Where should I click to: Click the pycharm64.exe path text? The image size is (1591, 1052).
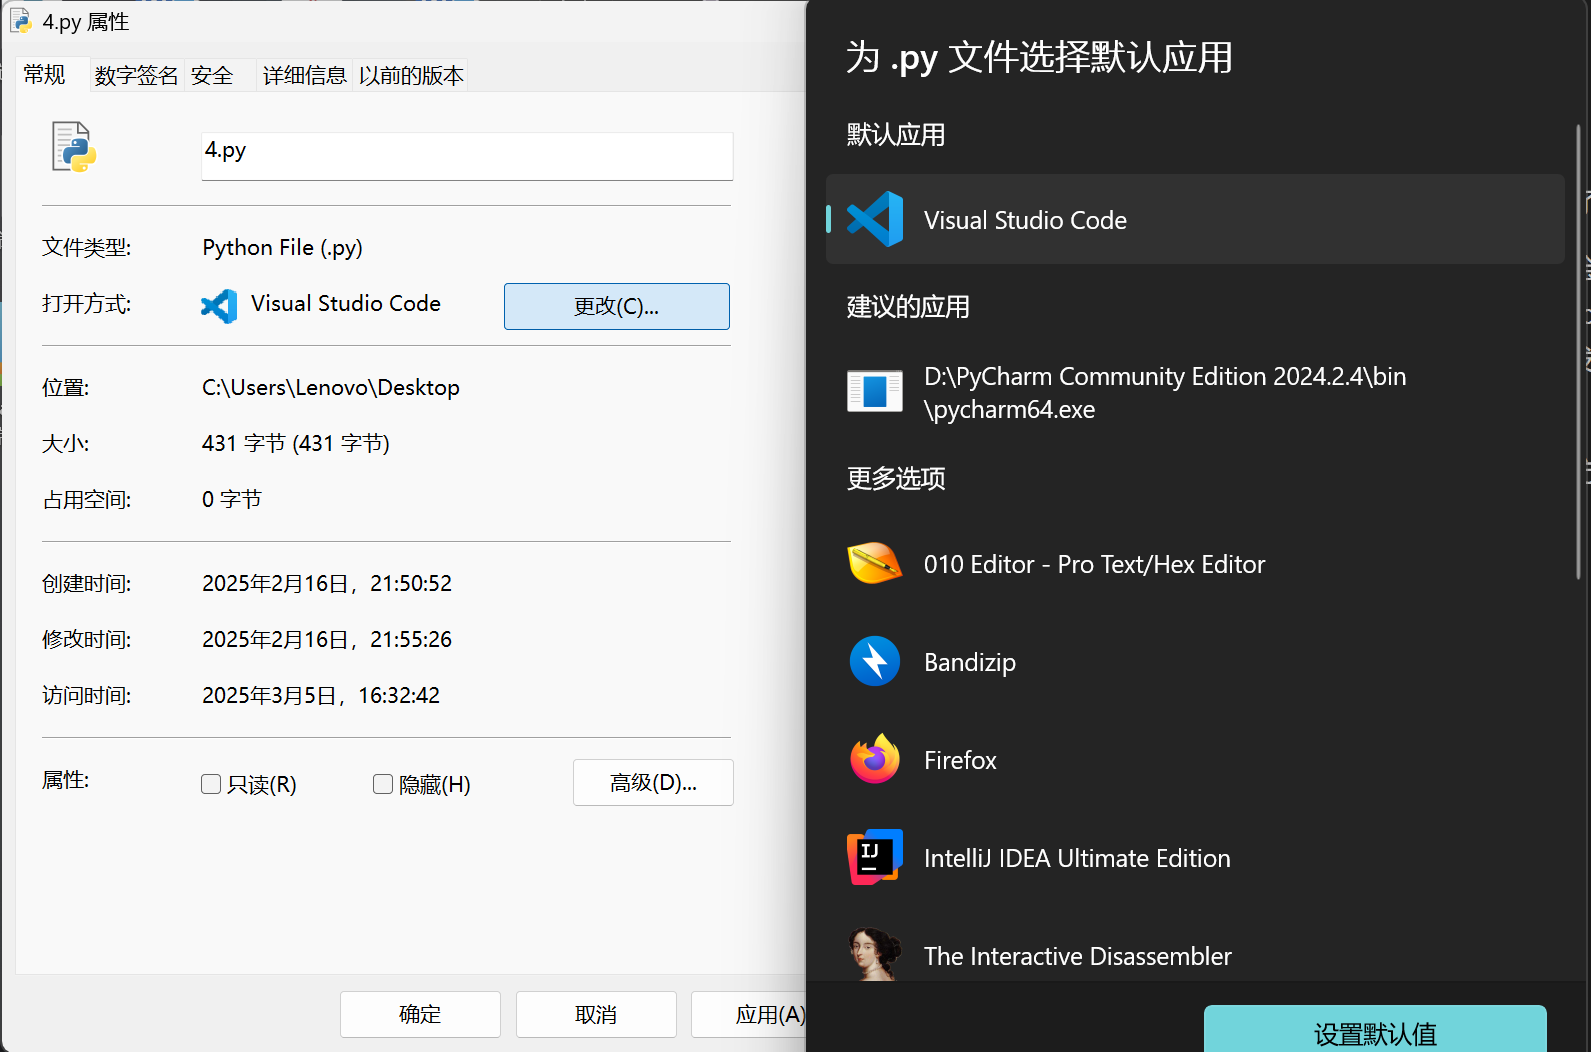click(x=1165, y=393)
